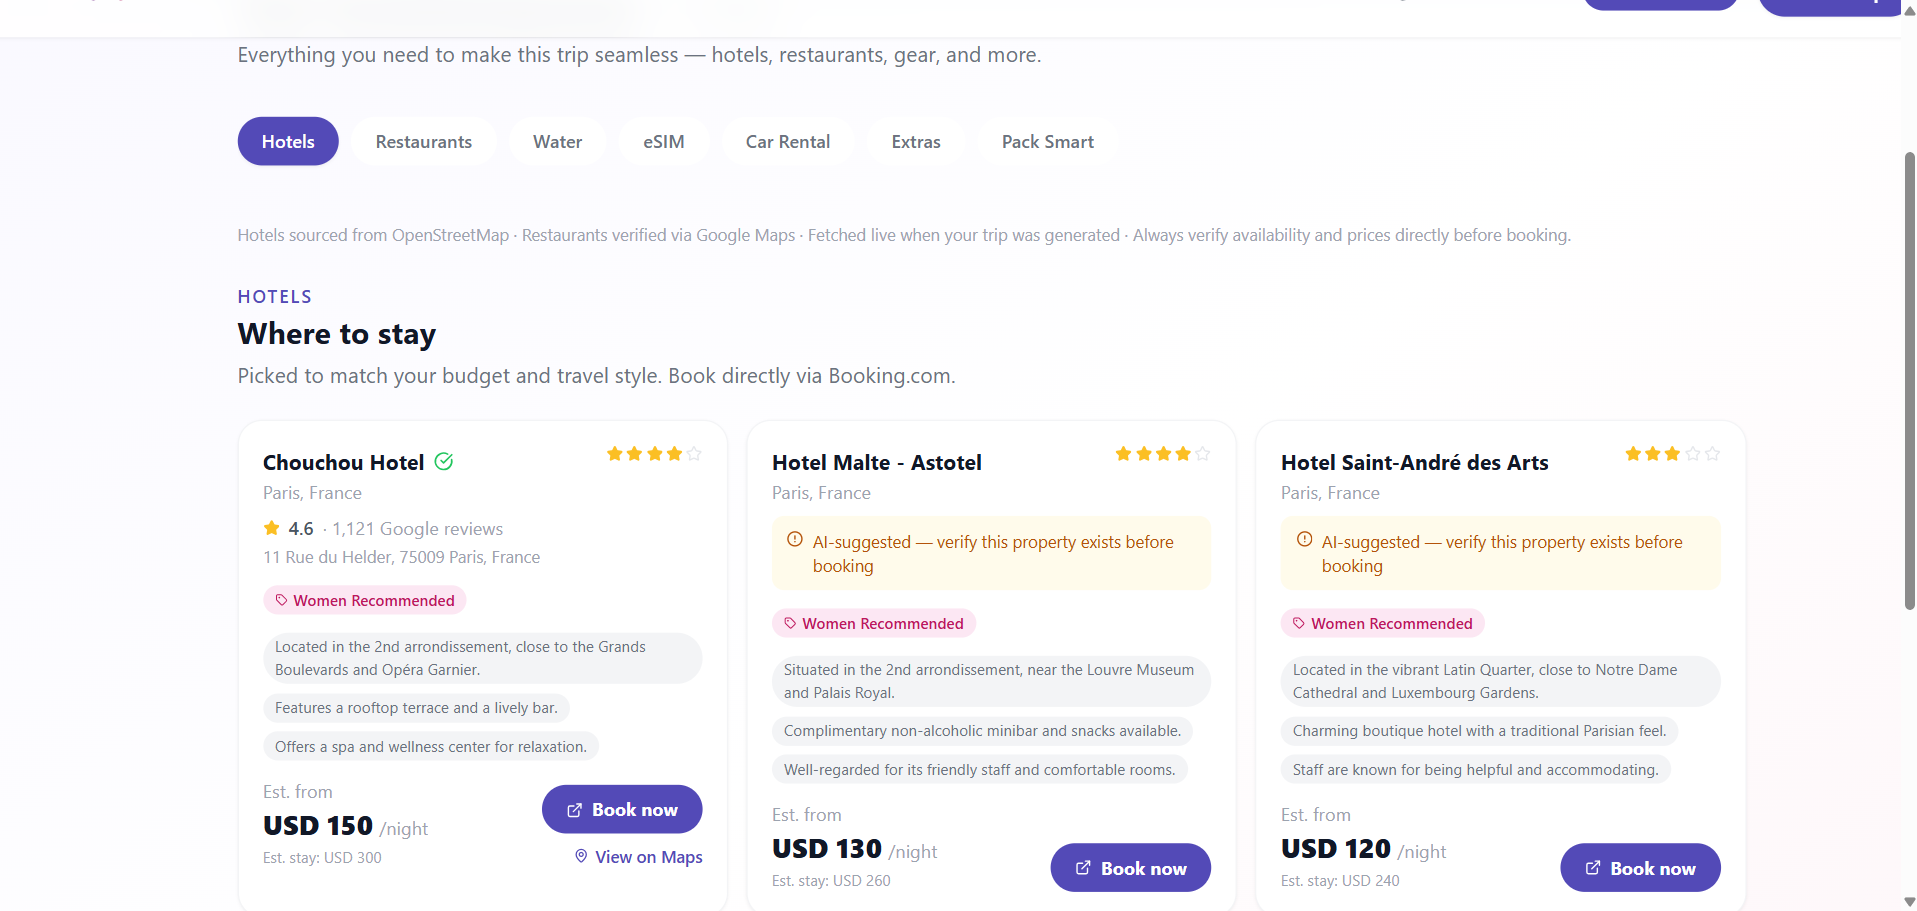Click the star rating on Hotel Malte card

pos(1163,454)
